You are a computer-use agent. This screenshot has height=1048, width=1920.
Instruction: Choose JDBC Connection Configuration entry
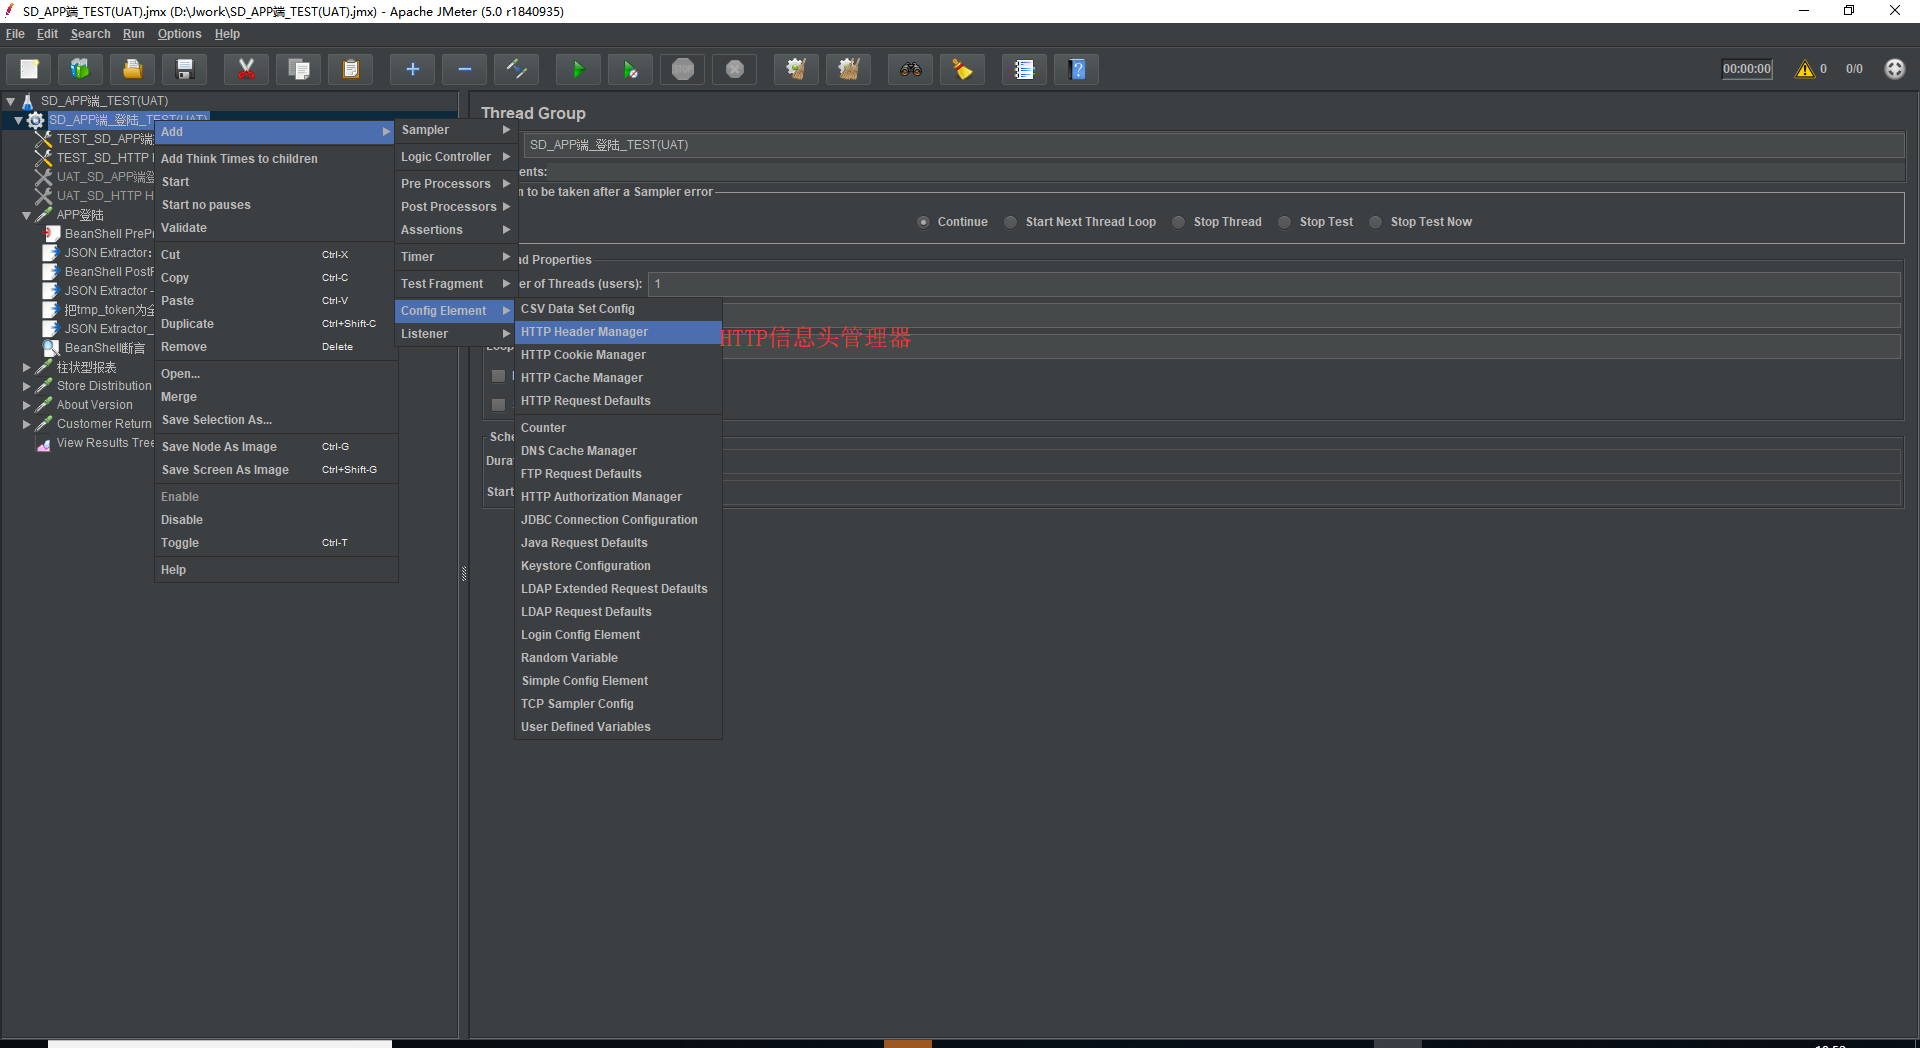click(618, 520)
